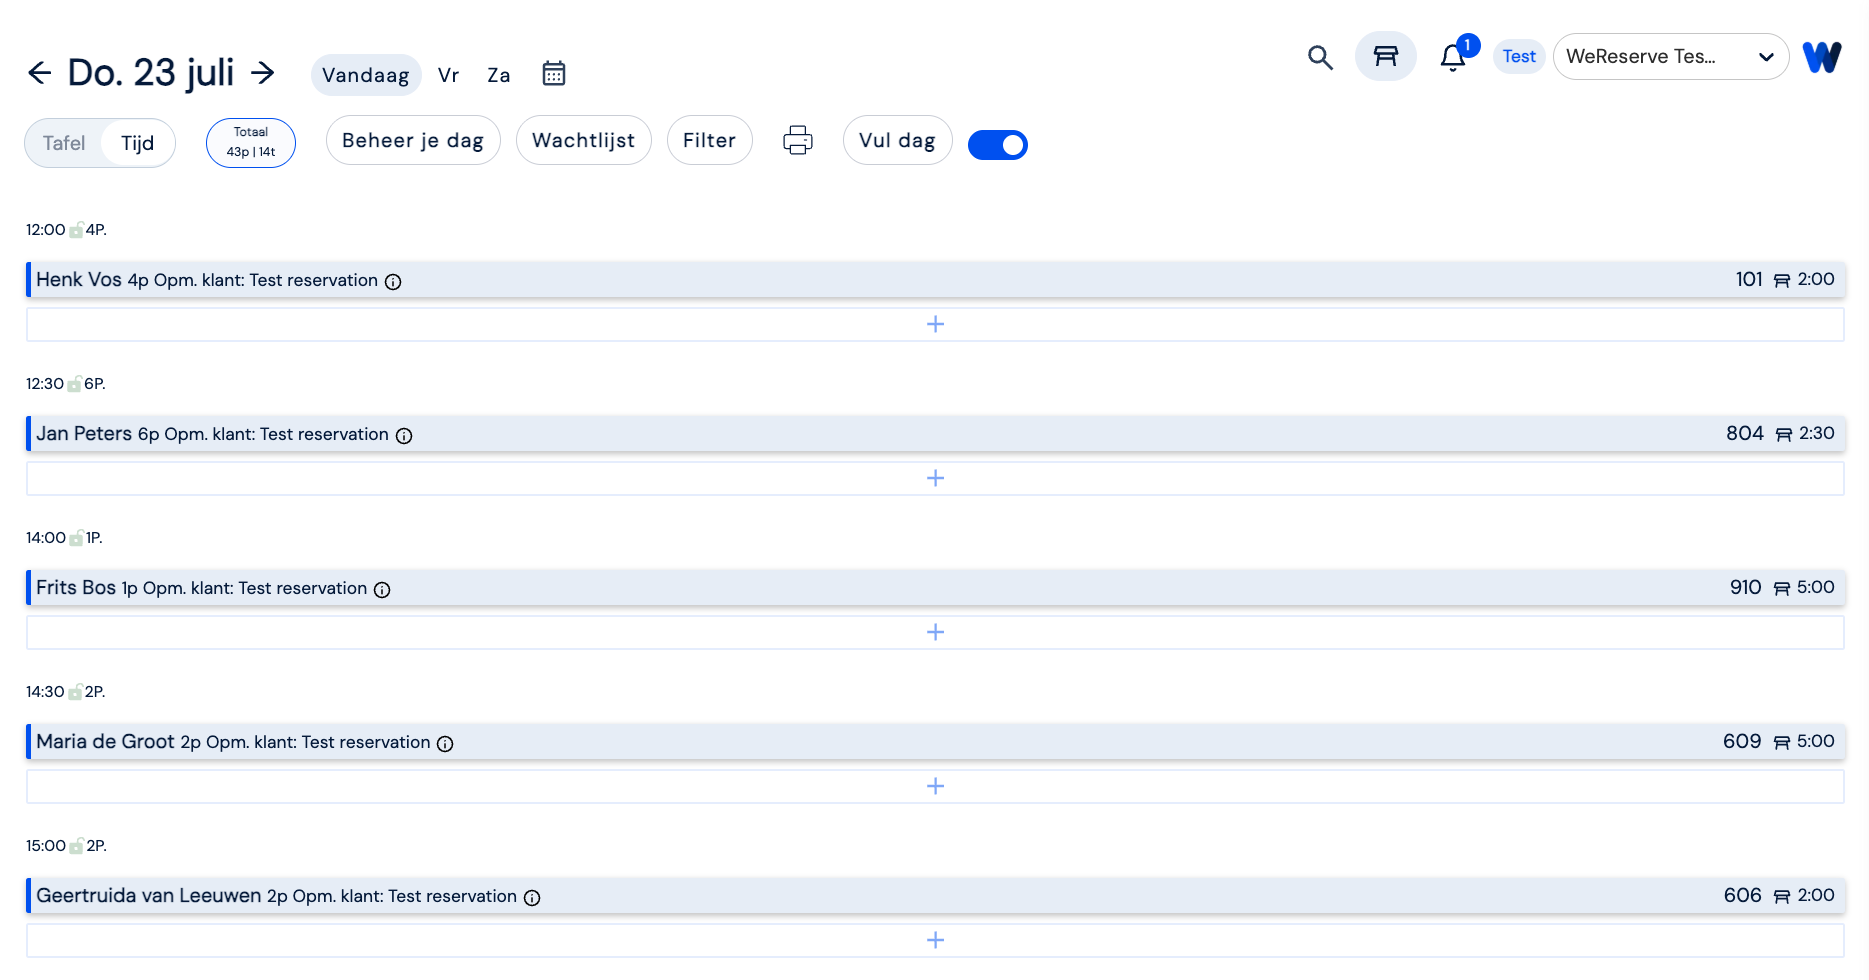Screen dimensions: 1869x980
Task: Click the WeReserve W logo
Action: click(1822, 57)
